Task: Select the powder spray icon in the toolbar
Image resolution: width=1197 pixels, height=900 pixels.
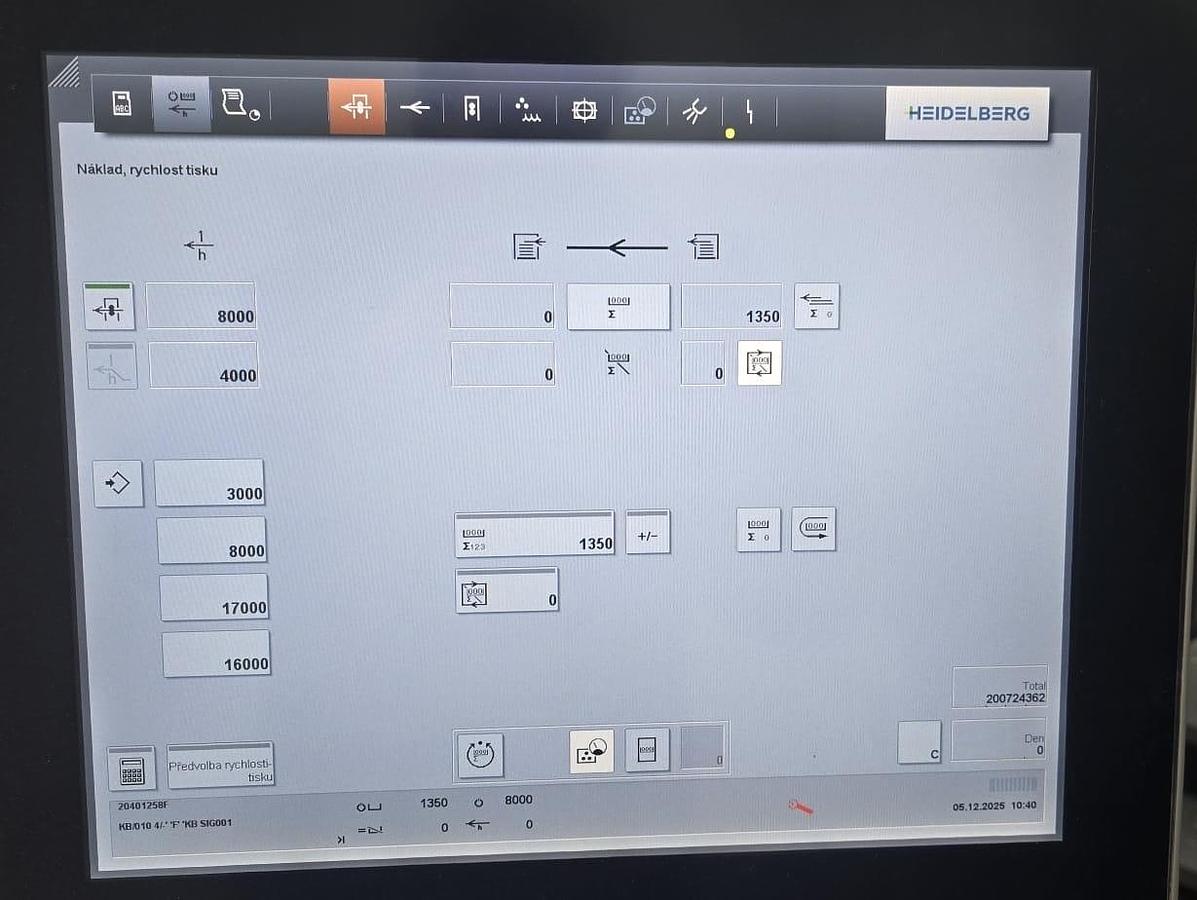Action: [x=528, y=110]
